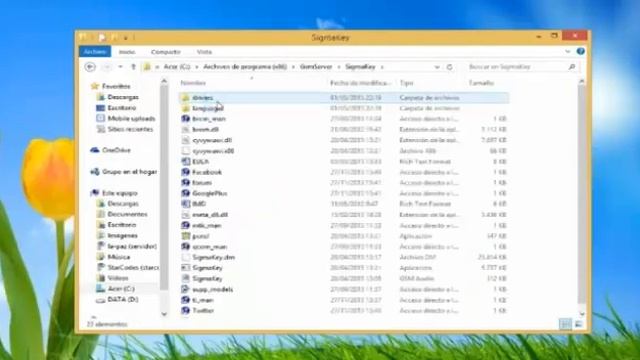
Task: Select the meta_dll.dll file name
Action: pyautogui.click(x=210, y=214)
